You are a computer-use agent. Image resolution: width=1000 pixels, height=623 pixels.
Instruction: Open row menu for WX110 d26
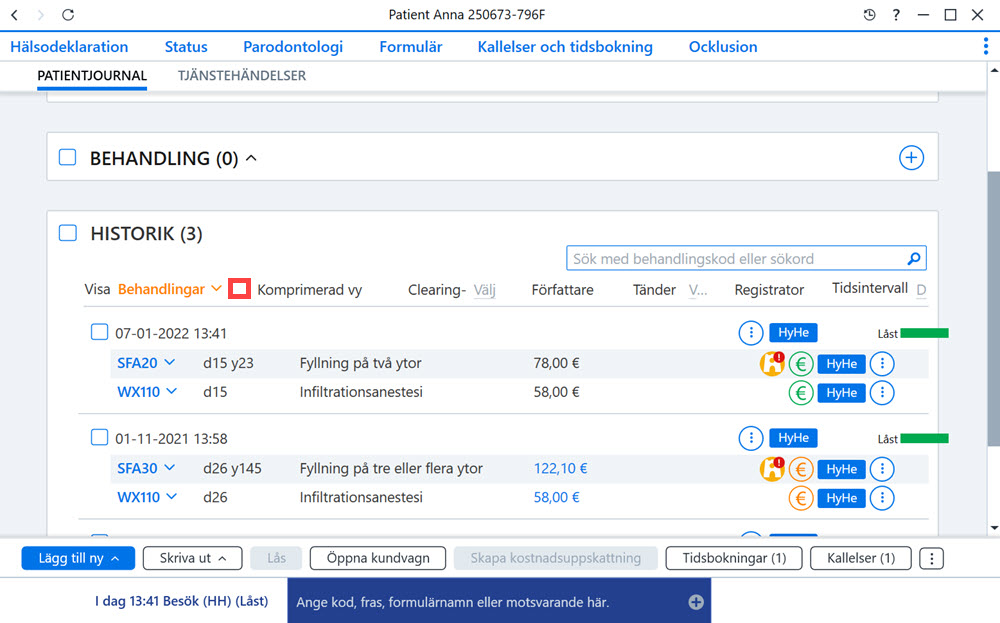882,497
